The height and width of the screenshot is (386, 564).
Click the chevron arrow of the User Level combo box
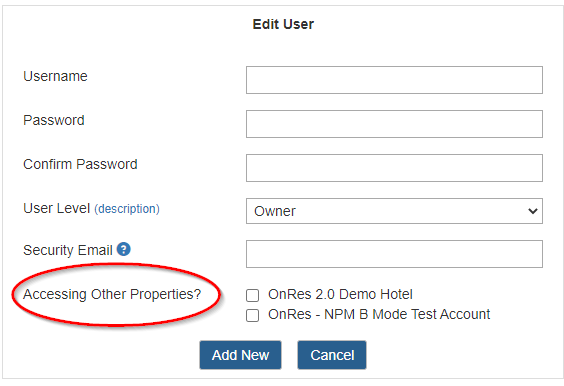click(533, 211)
